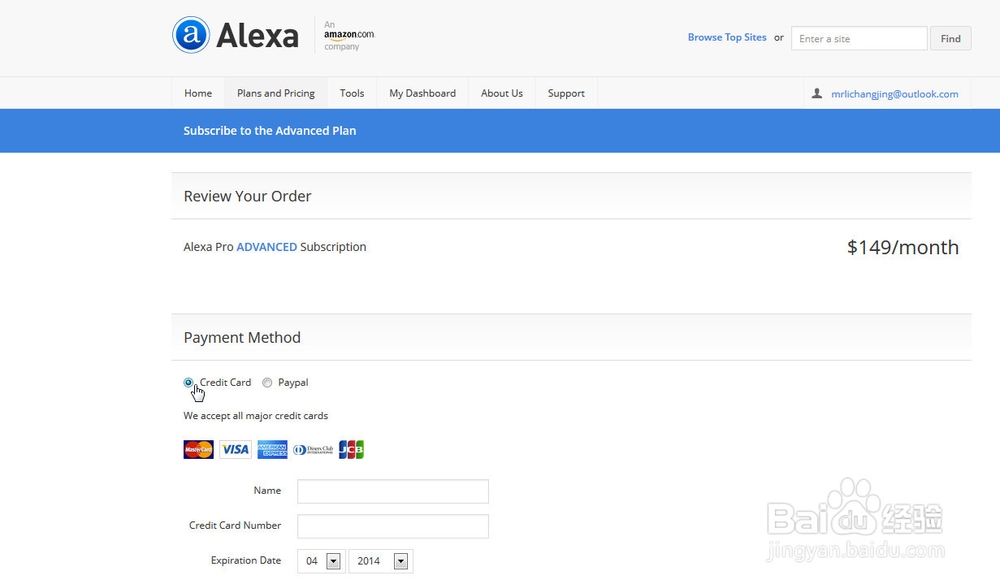Click the MasterCard logo
The image size is (1000, 584).
(x=198, y=449)
